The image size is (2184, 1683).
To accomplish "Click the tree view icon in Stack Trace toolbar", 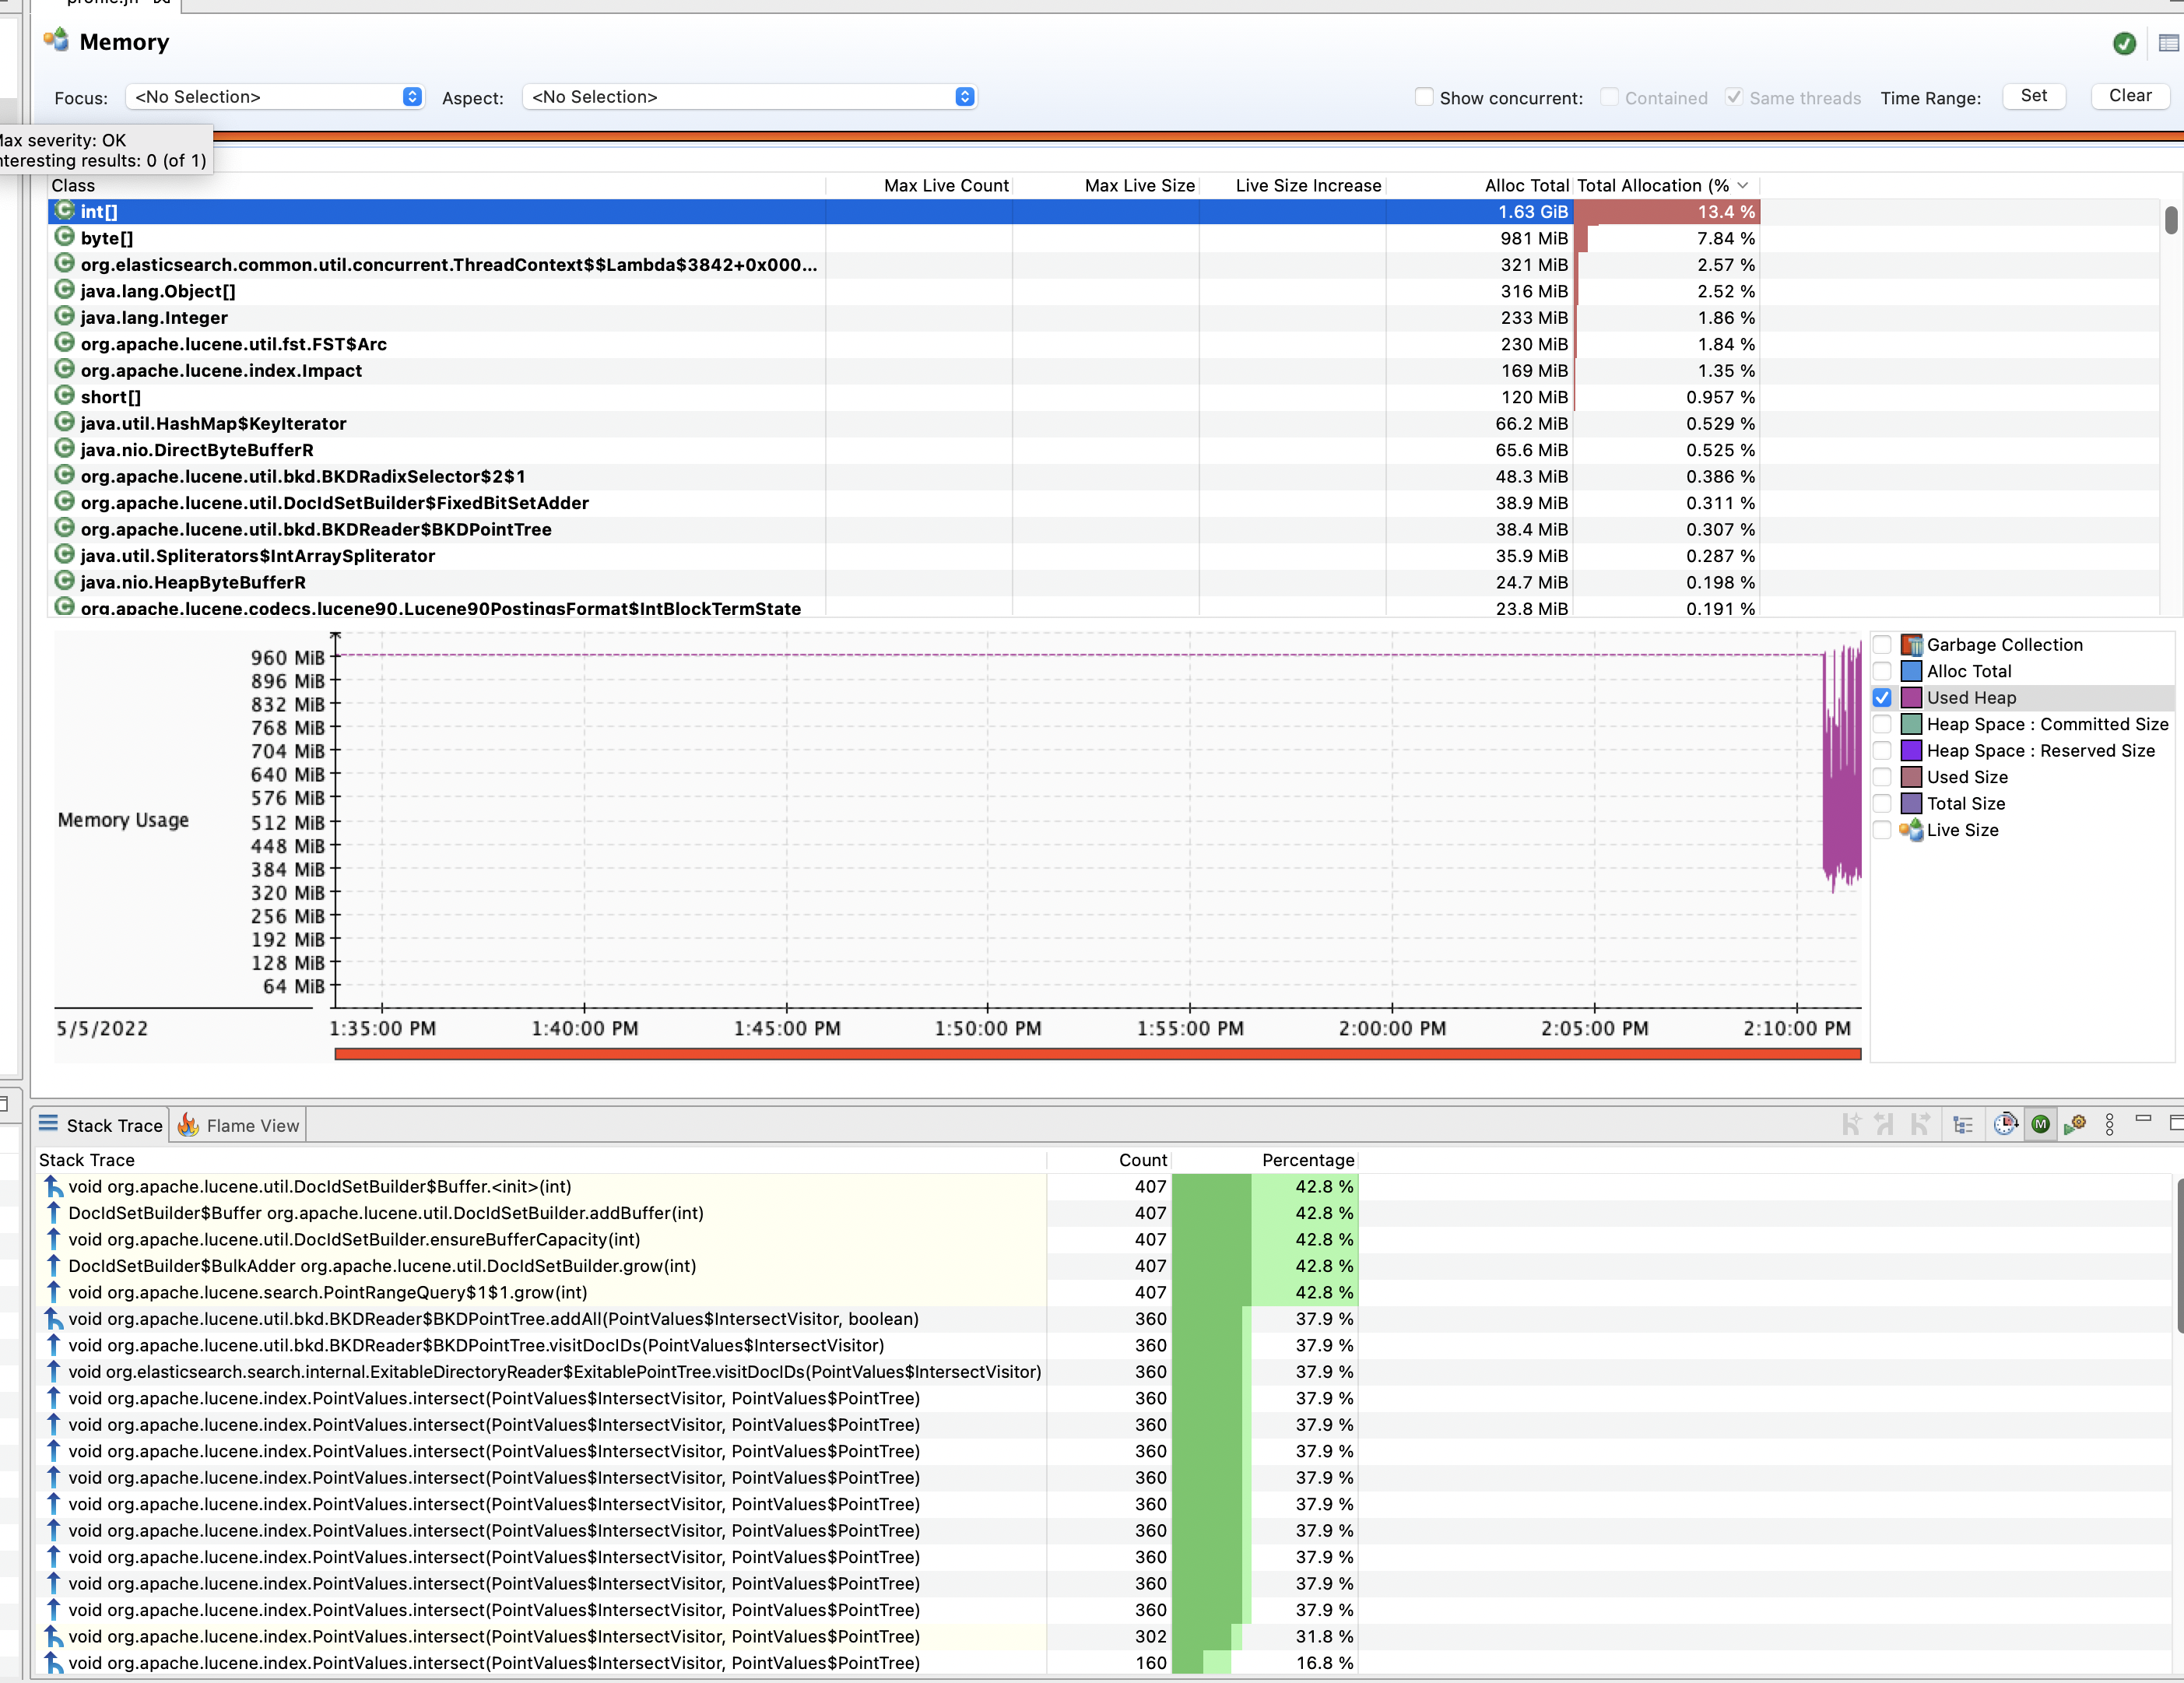I will [x=1962, y=1125].
